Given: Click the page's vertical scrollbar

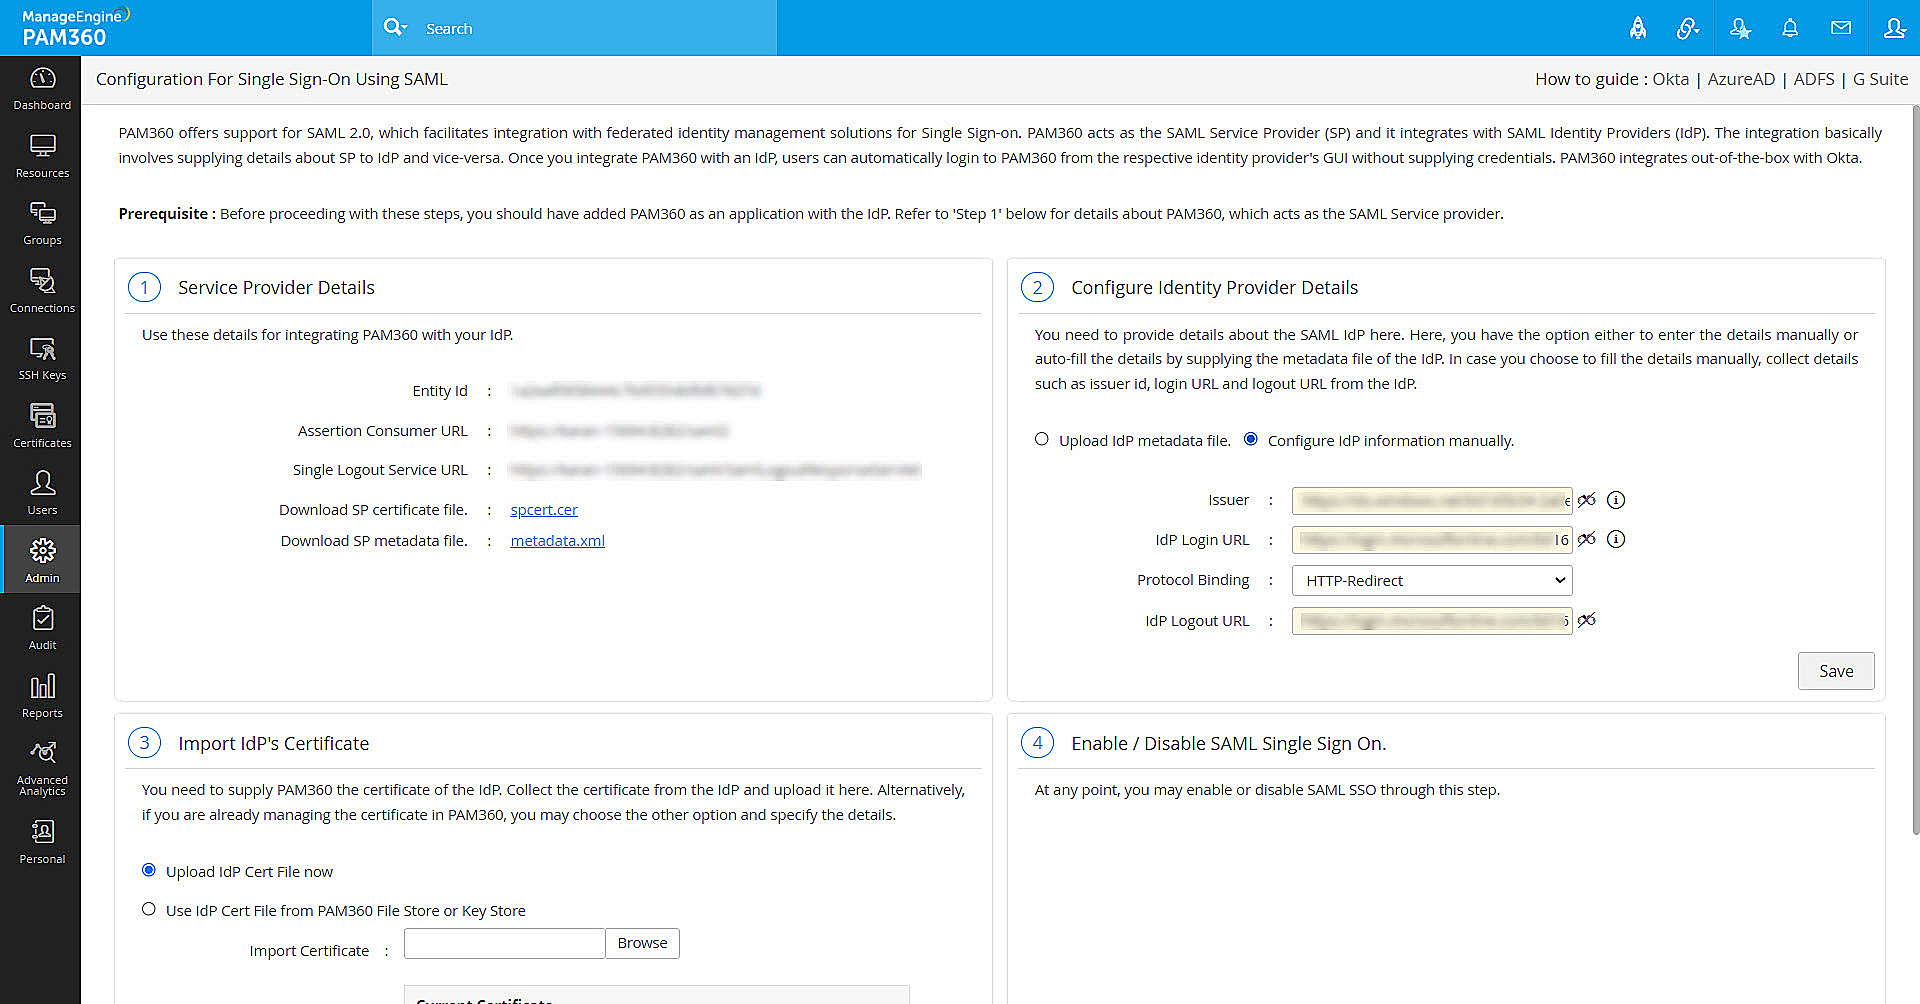Looking at the screenshot, I should pyautogui.click(x=1915, y=470).
